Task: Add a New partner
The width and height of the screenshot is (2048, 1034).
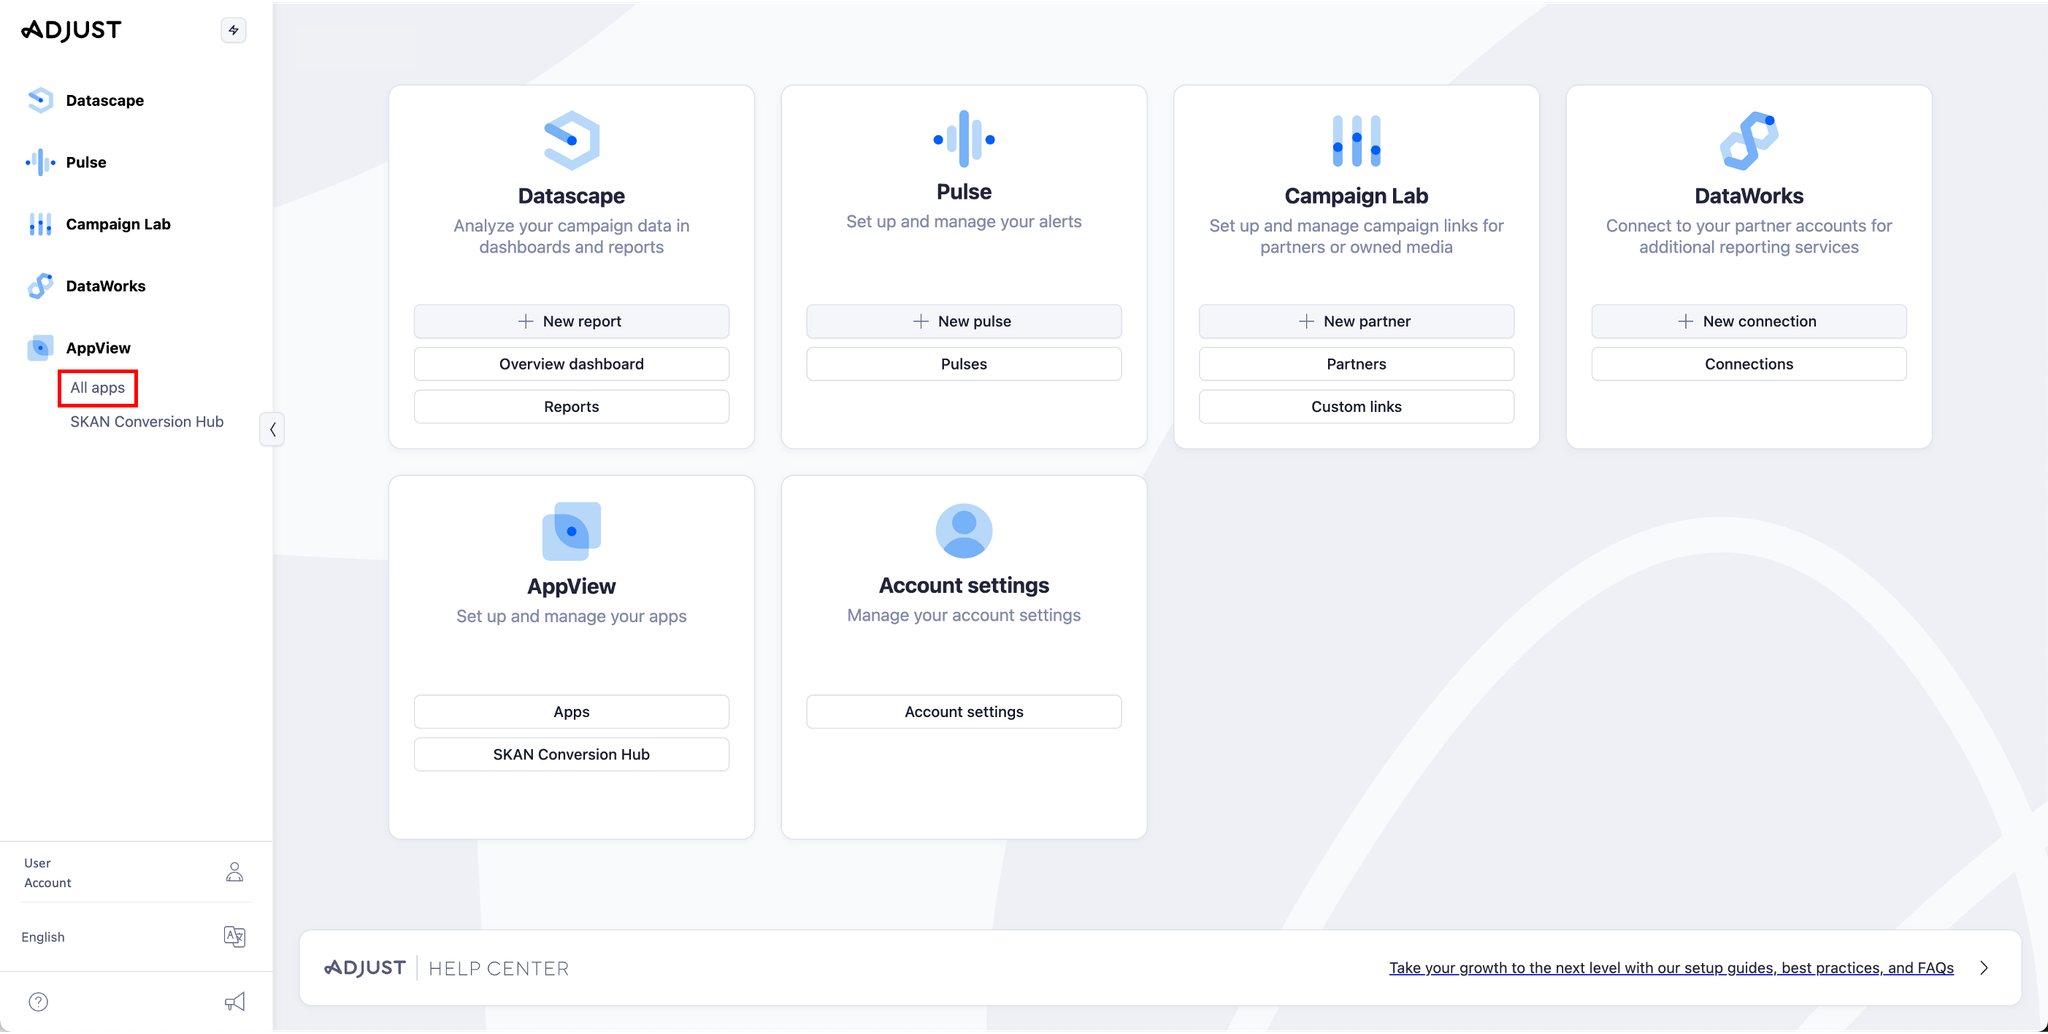Action: [1356, 321]
